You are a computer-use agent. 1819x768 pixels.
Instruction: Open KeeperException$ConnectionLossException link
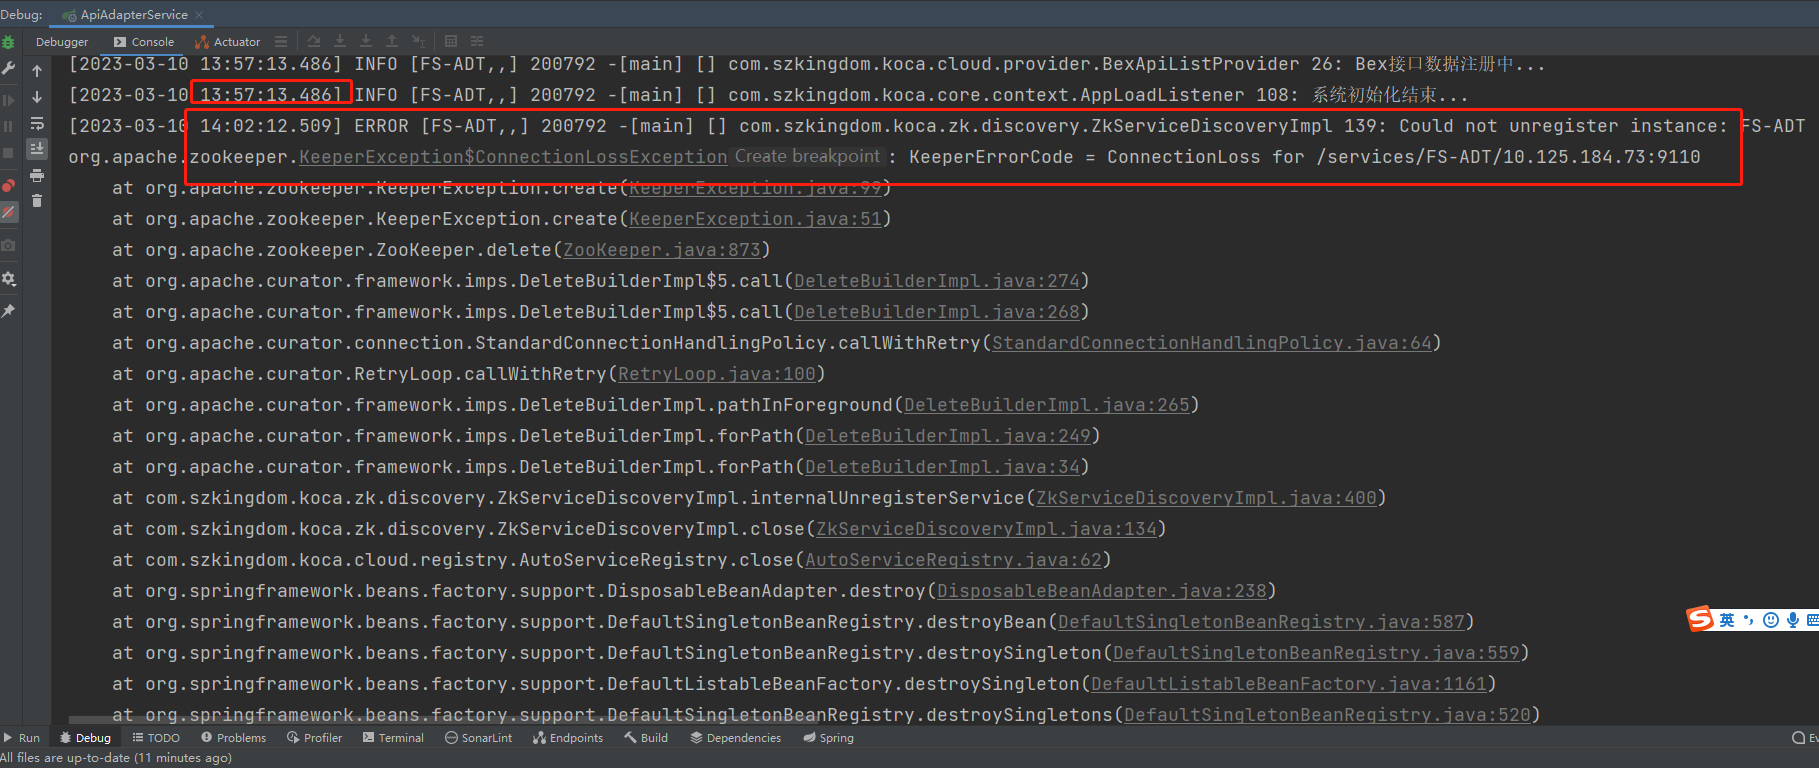pos(513,157)
